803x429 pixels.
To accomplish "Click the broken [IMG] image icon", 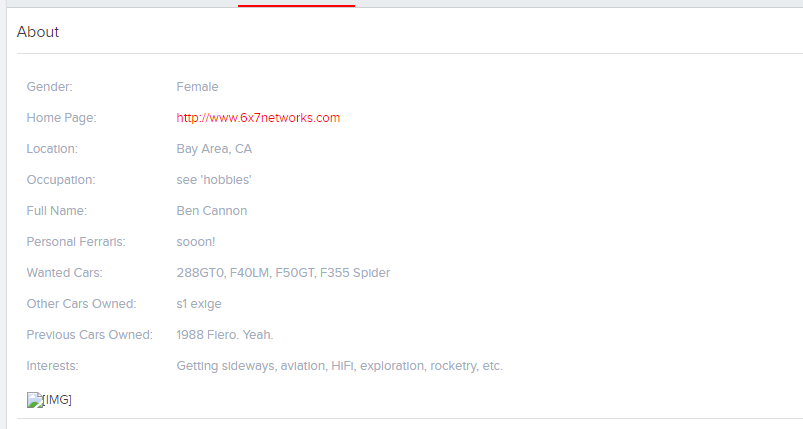I will click(x=35, y=400).
